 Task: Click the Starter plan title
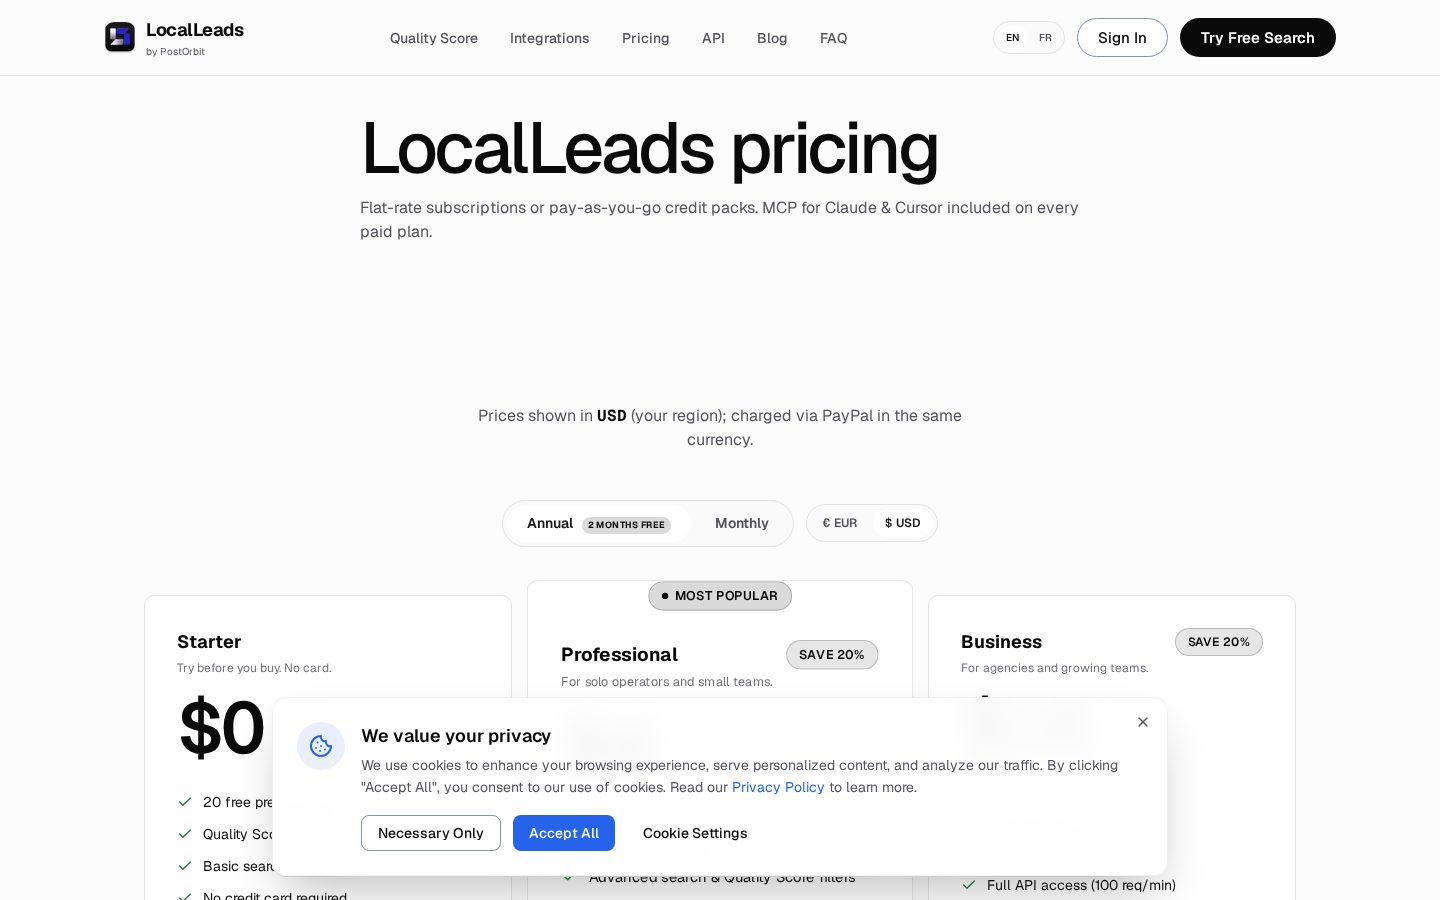(x=209, y=642)
